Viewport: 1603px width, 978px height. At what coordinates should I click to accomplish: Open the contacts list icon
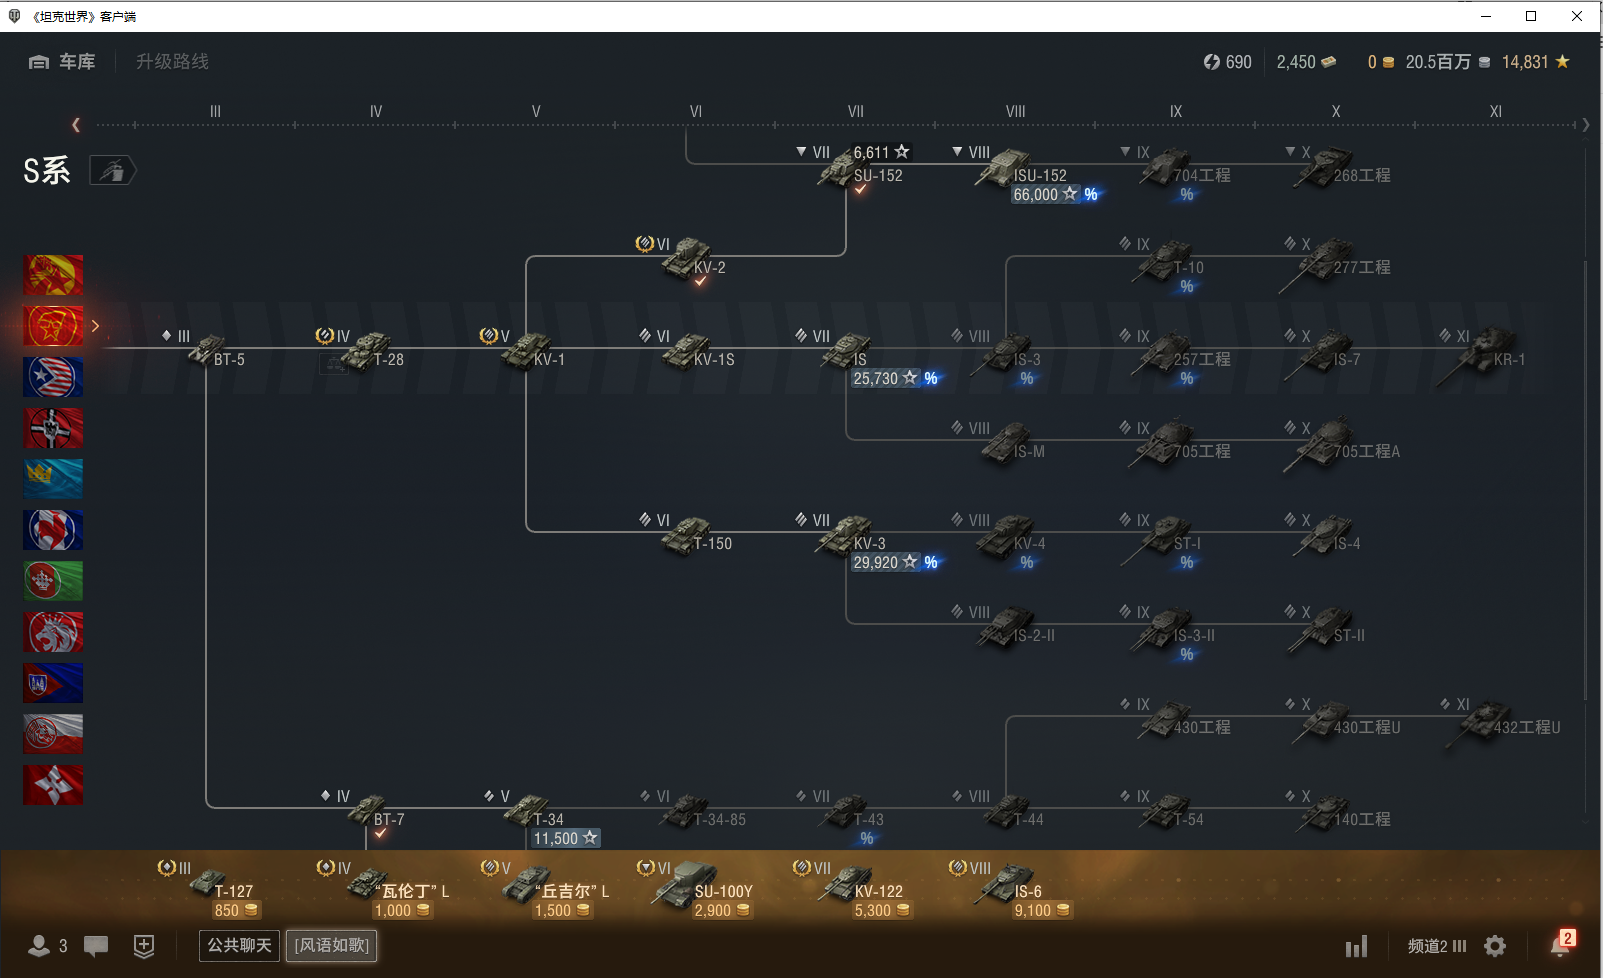click(x=39, y=946)
